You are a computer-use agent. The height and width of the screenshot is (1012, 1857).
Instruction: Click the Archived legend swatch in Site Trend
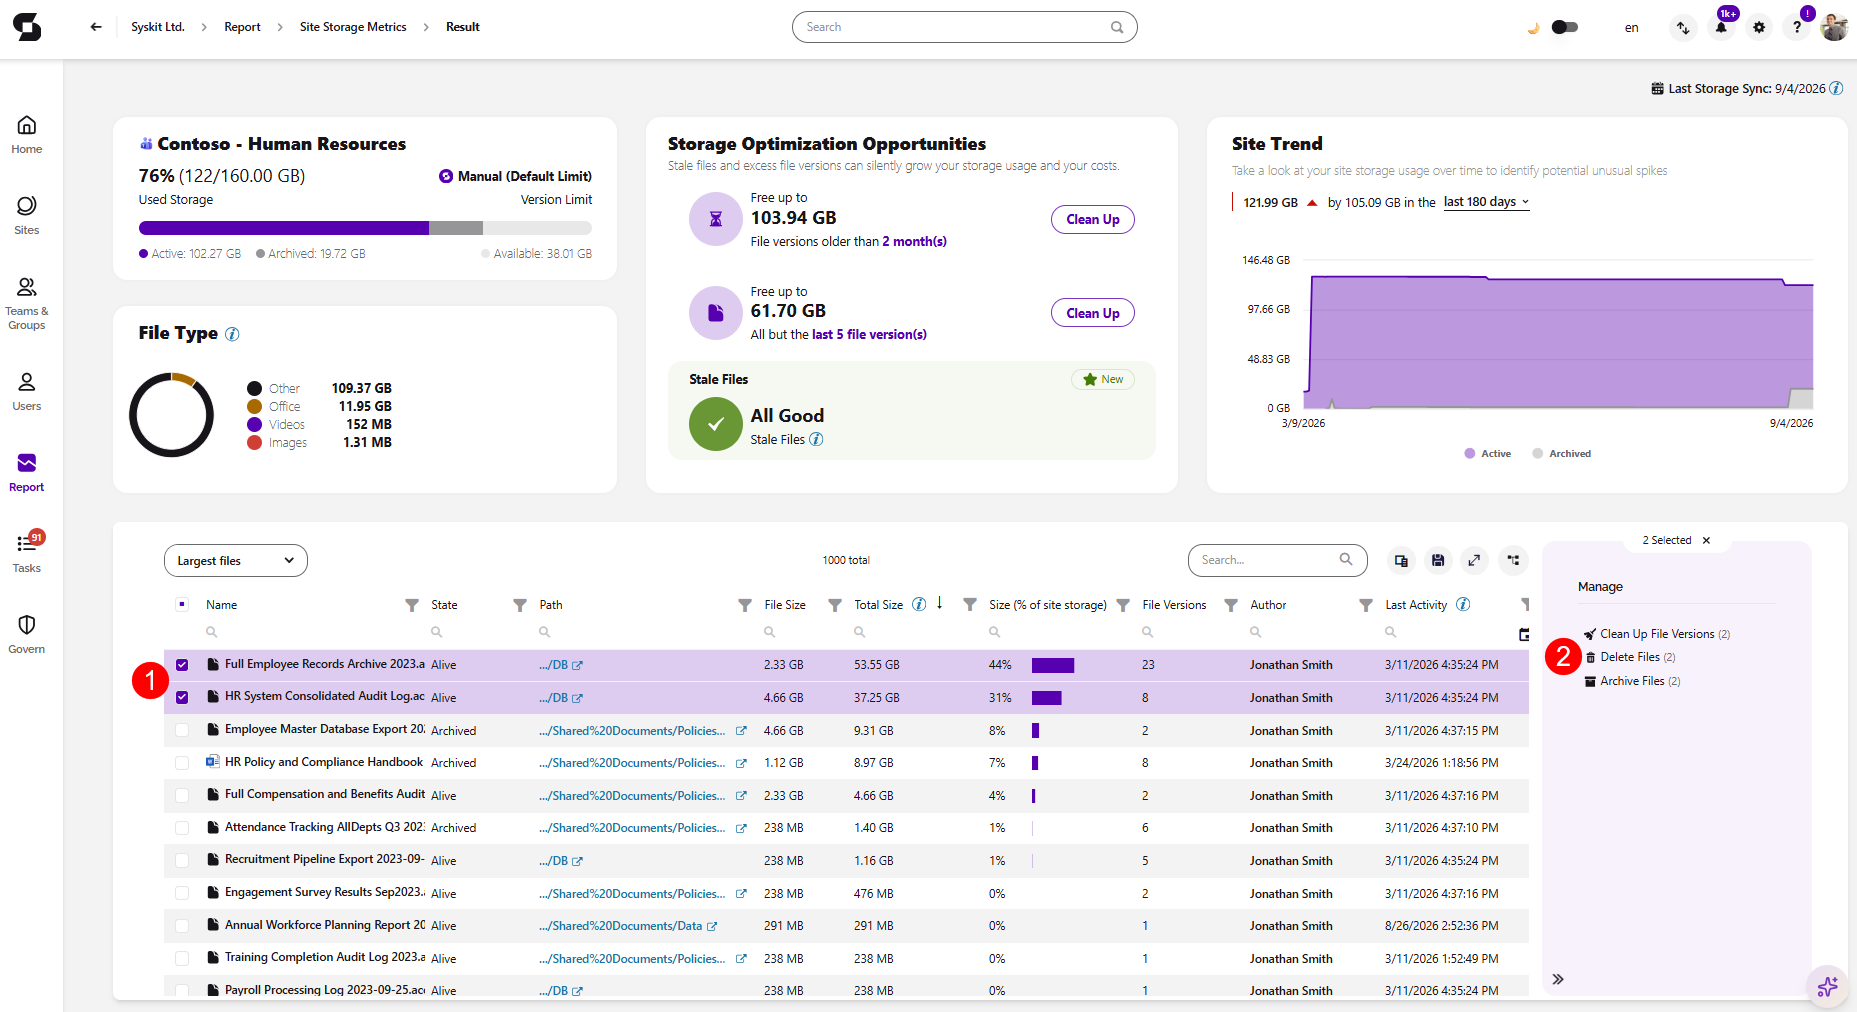tap(1538, 453)
